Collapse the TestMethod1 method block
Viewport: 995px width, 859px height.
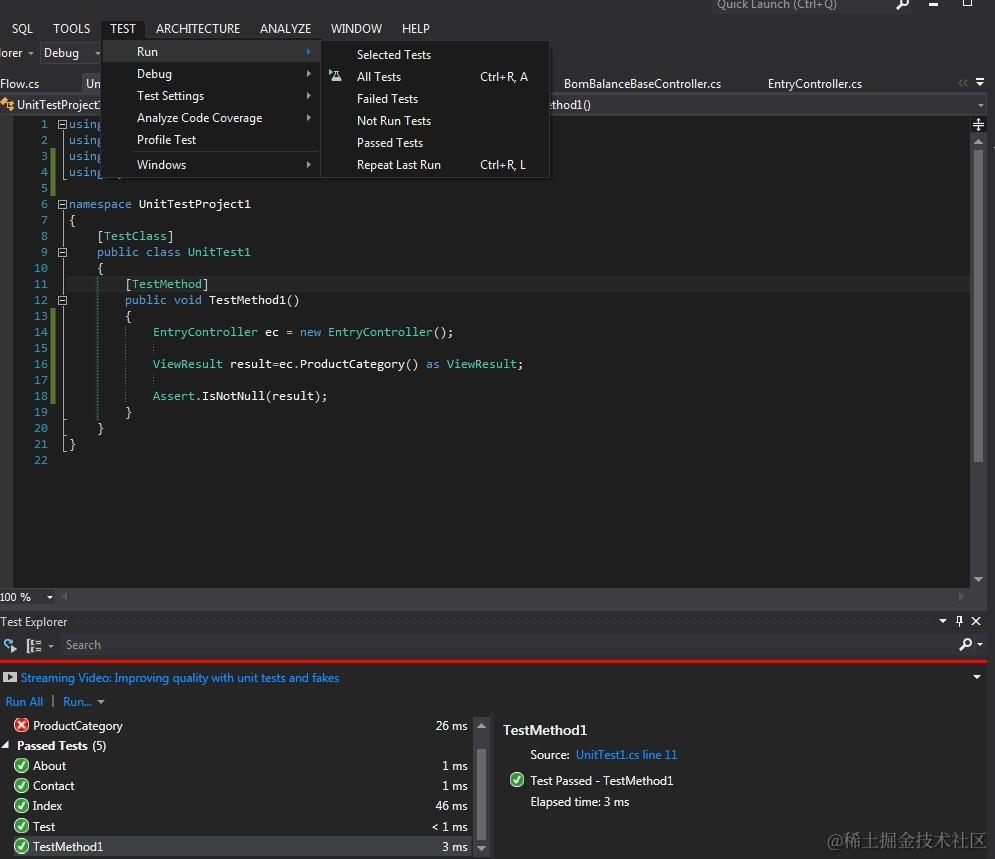pyautogui.click(x=62, y=300)
